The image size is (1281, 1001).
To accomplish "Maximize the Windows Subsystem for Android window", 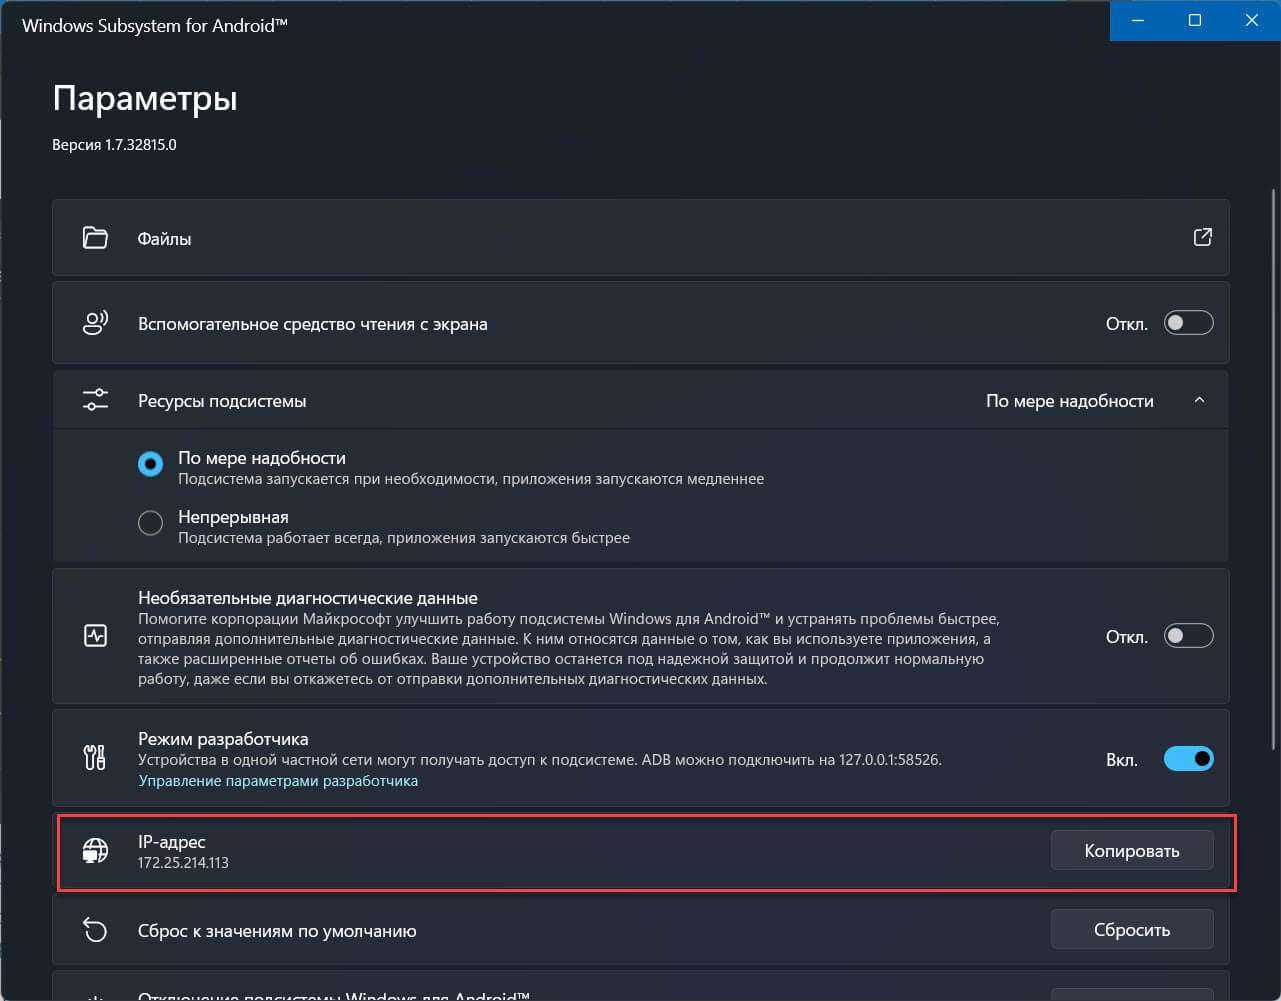I will (x=1195, y=20).
